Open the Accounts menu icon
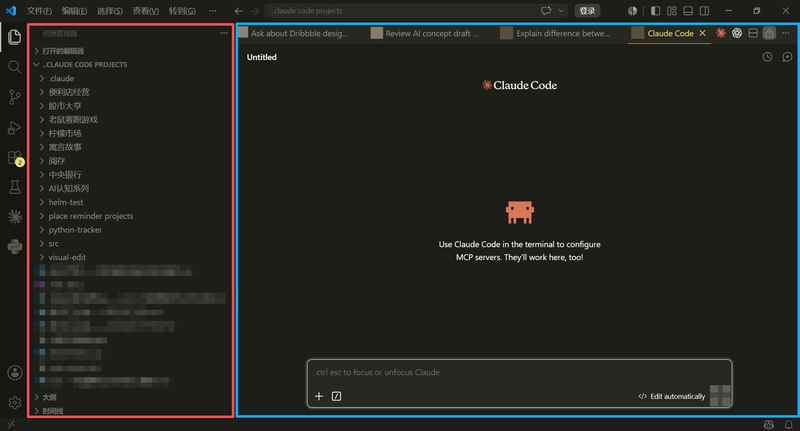 pyautogui.click(x=15, y=373)
